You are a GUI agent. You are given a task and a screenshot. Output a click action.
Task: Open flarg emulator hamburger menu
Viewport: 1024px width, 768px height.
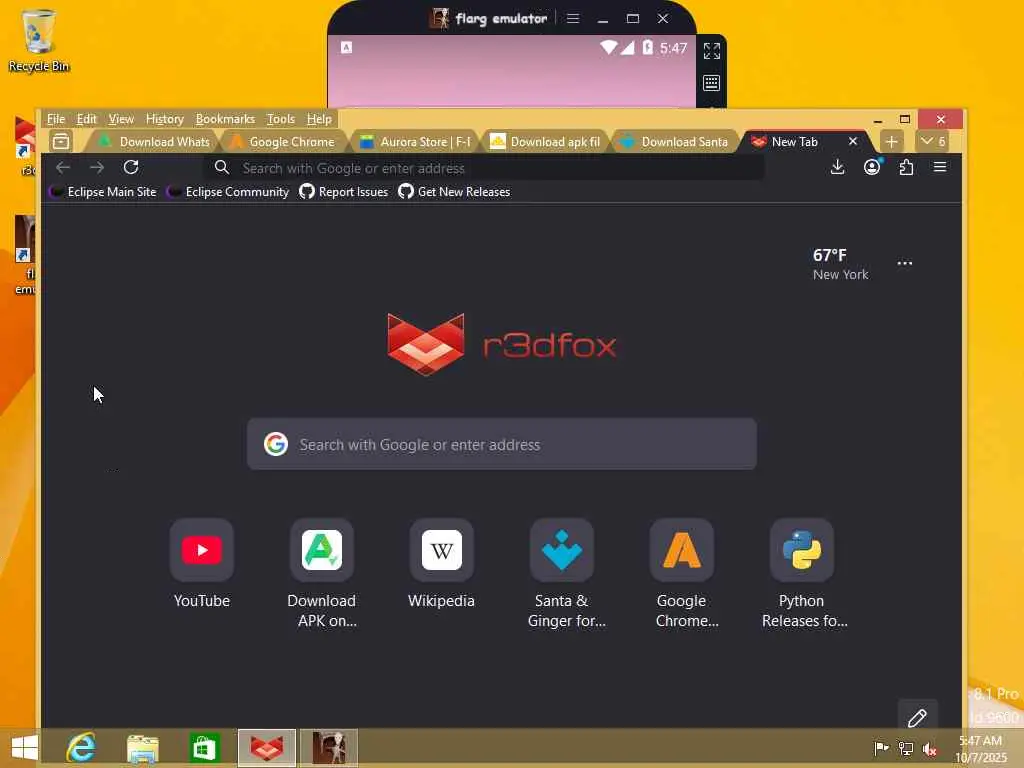pyautogui.click(x=573, y=18)
